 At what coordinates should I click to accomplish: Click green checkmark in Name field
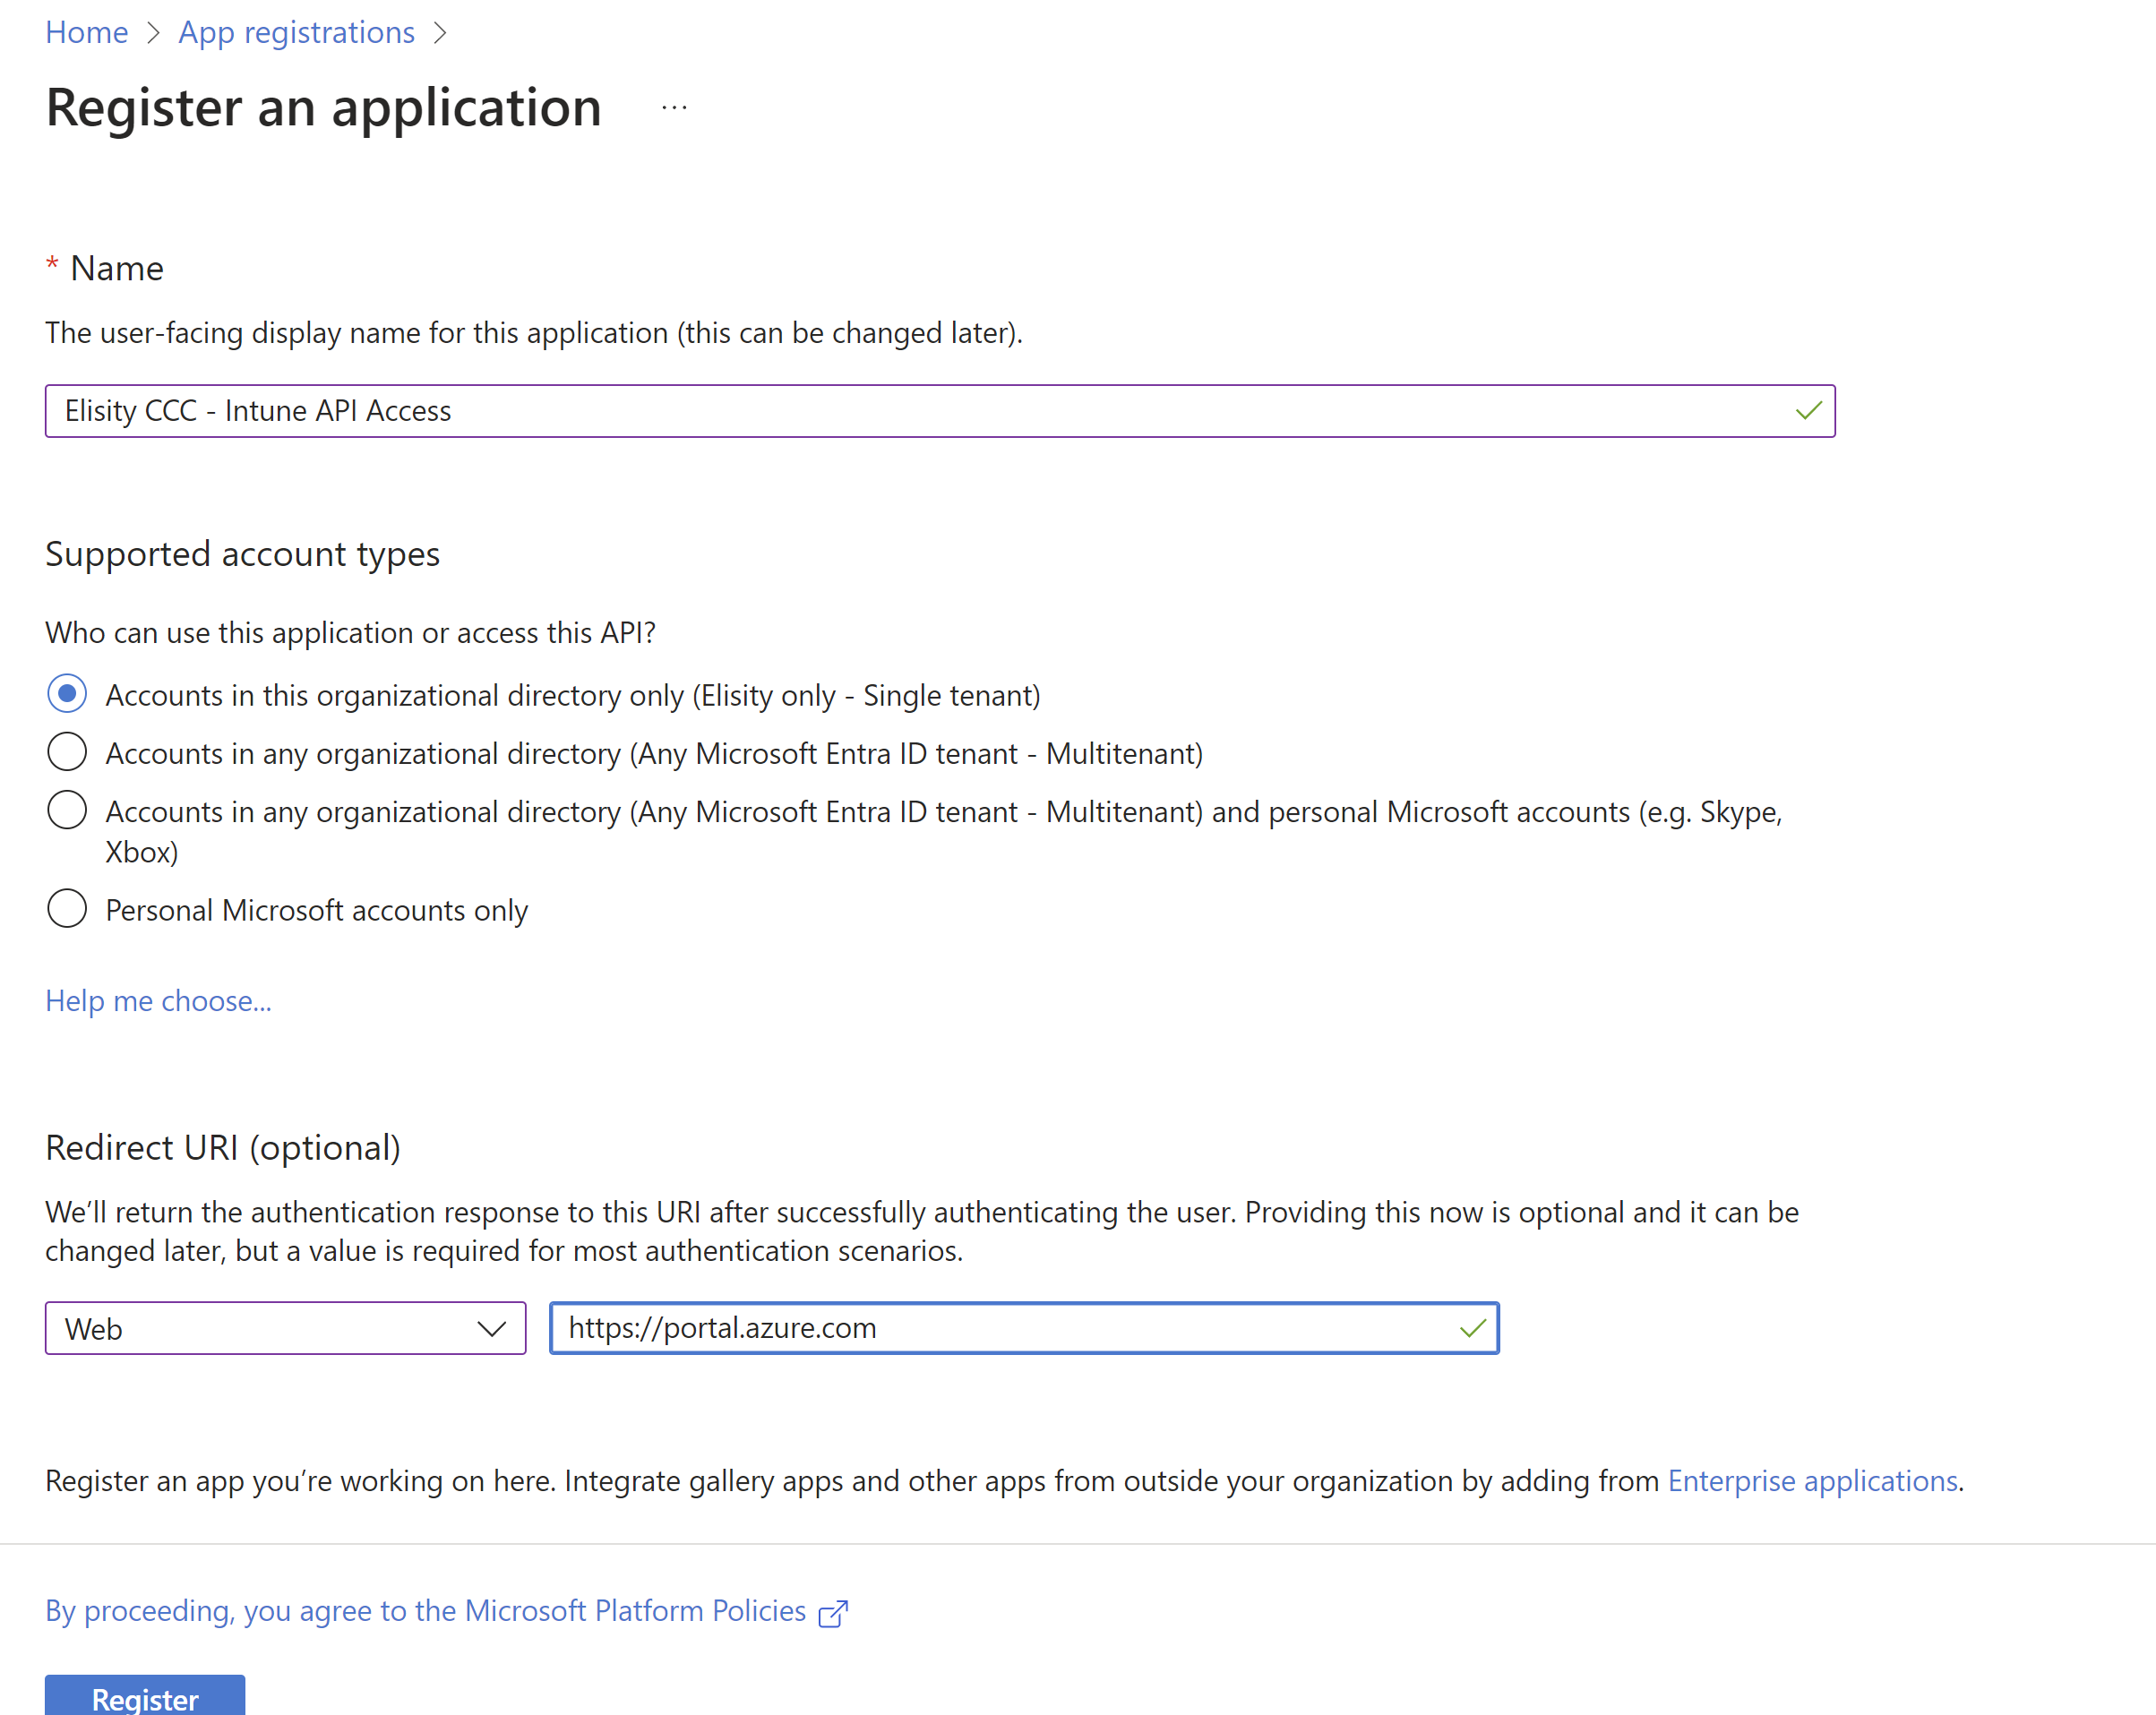(x=1808, y=411)
